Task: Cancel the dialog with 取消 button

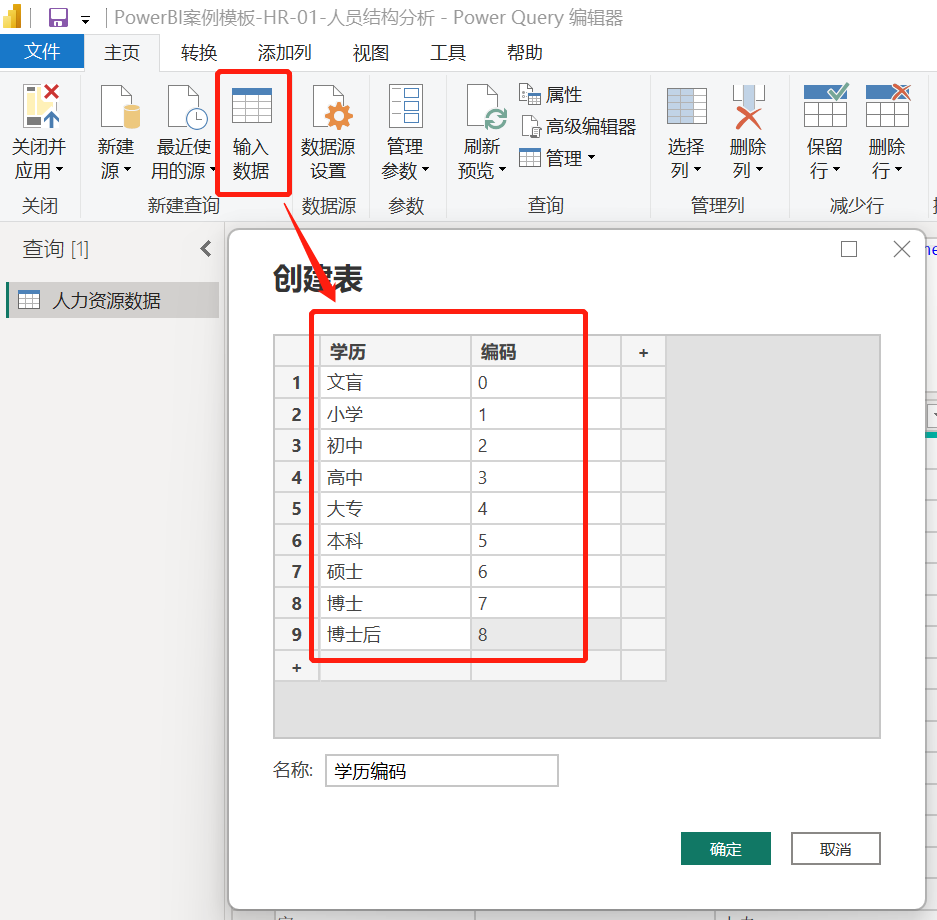Action: [835, 848]
